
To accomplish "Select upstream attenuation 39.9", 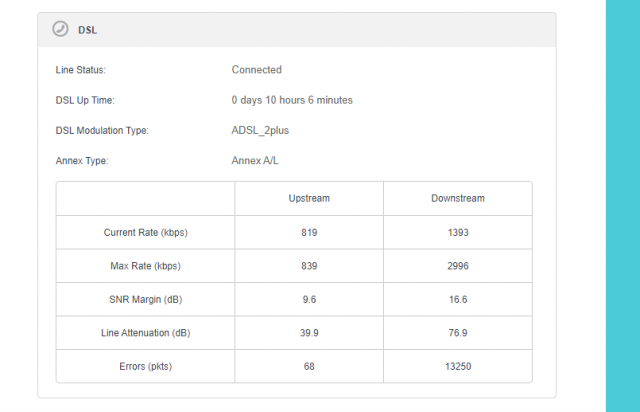I will 309,333.
